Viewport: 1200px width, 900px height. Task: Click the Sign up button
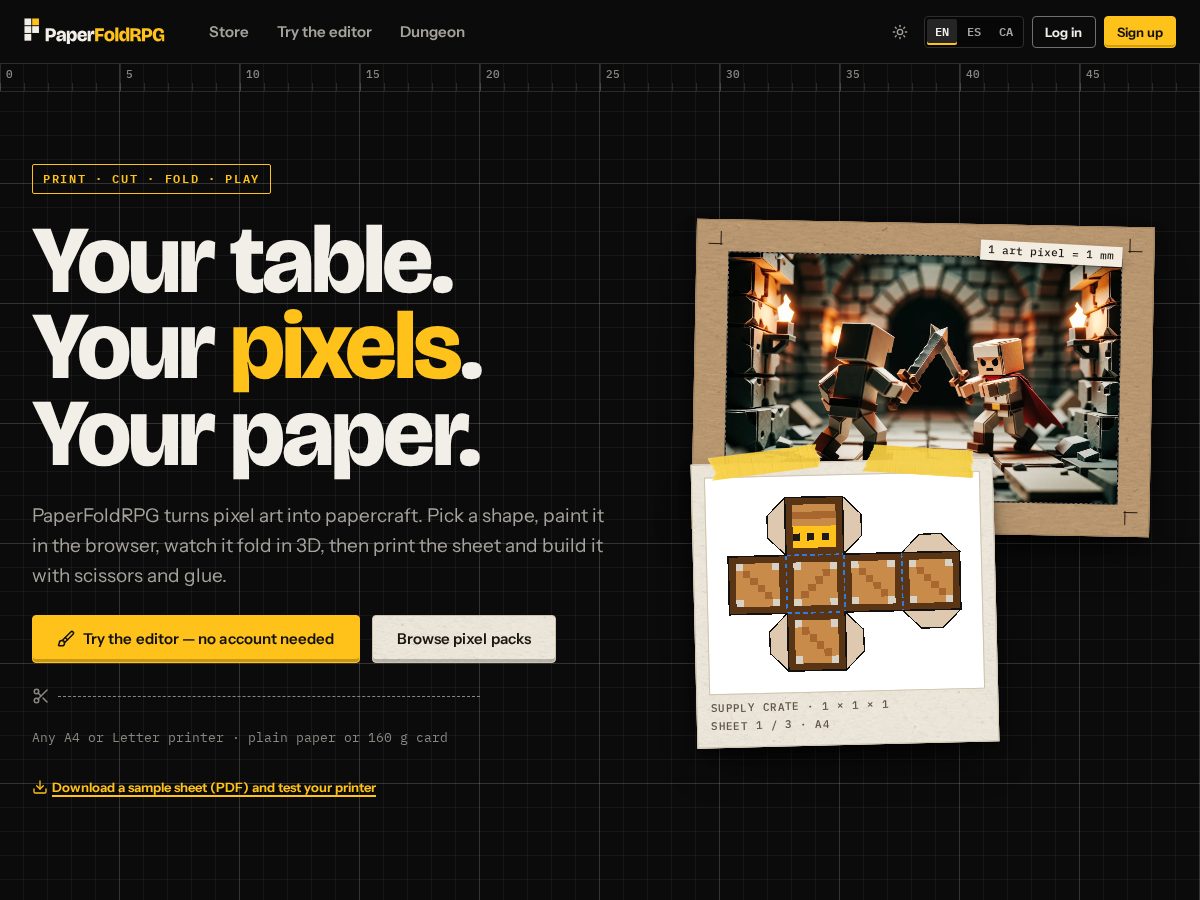(1140, 32)
